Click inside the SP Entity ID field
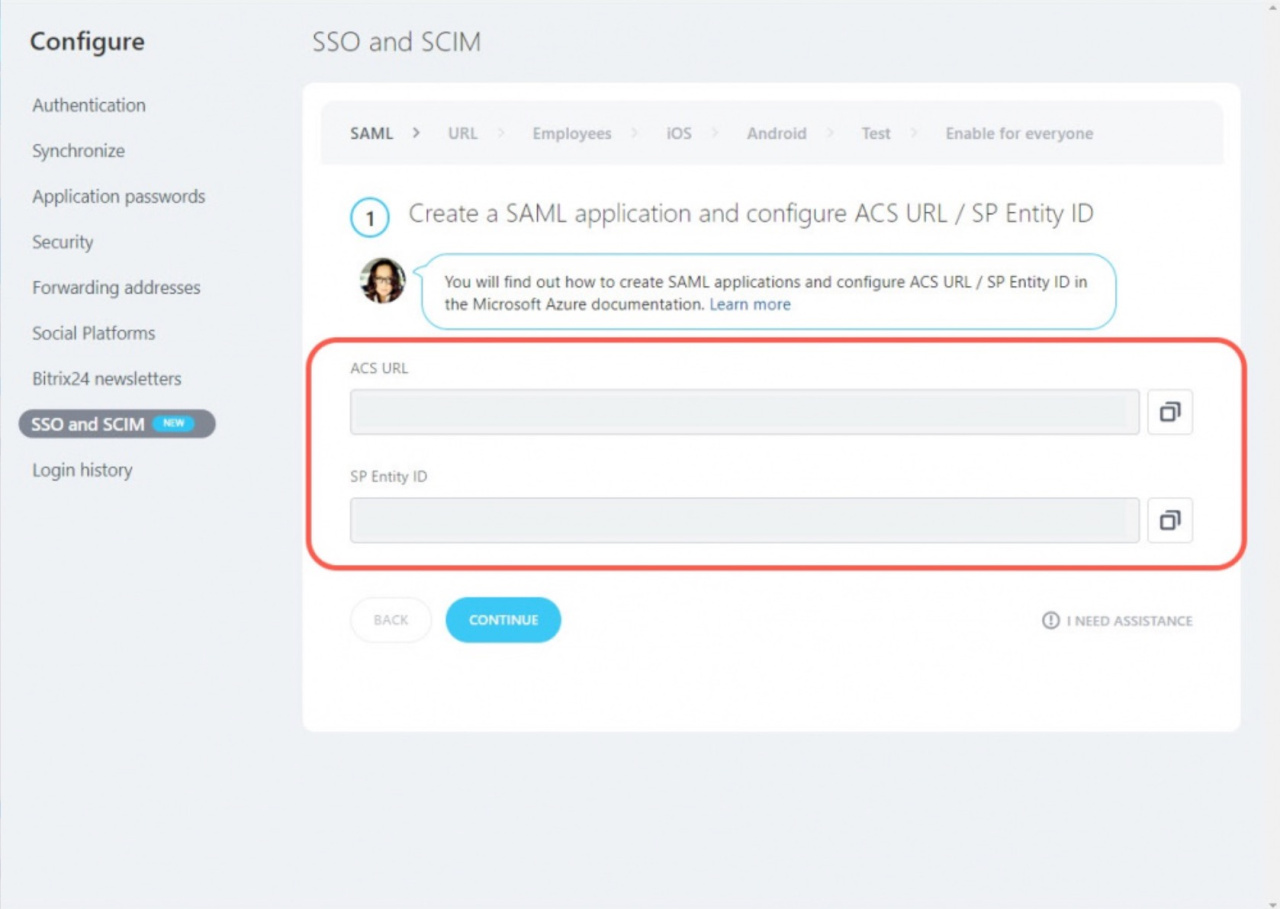The height and width of the screenshot is (909, 1280). click(x=744, y=520)
